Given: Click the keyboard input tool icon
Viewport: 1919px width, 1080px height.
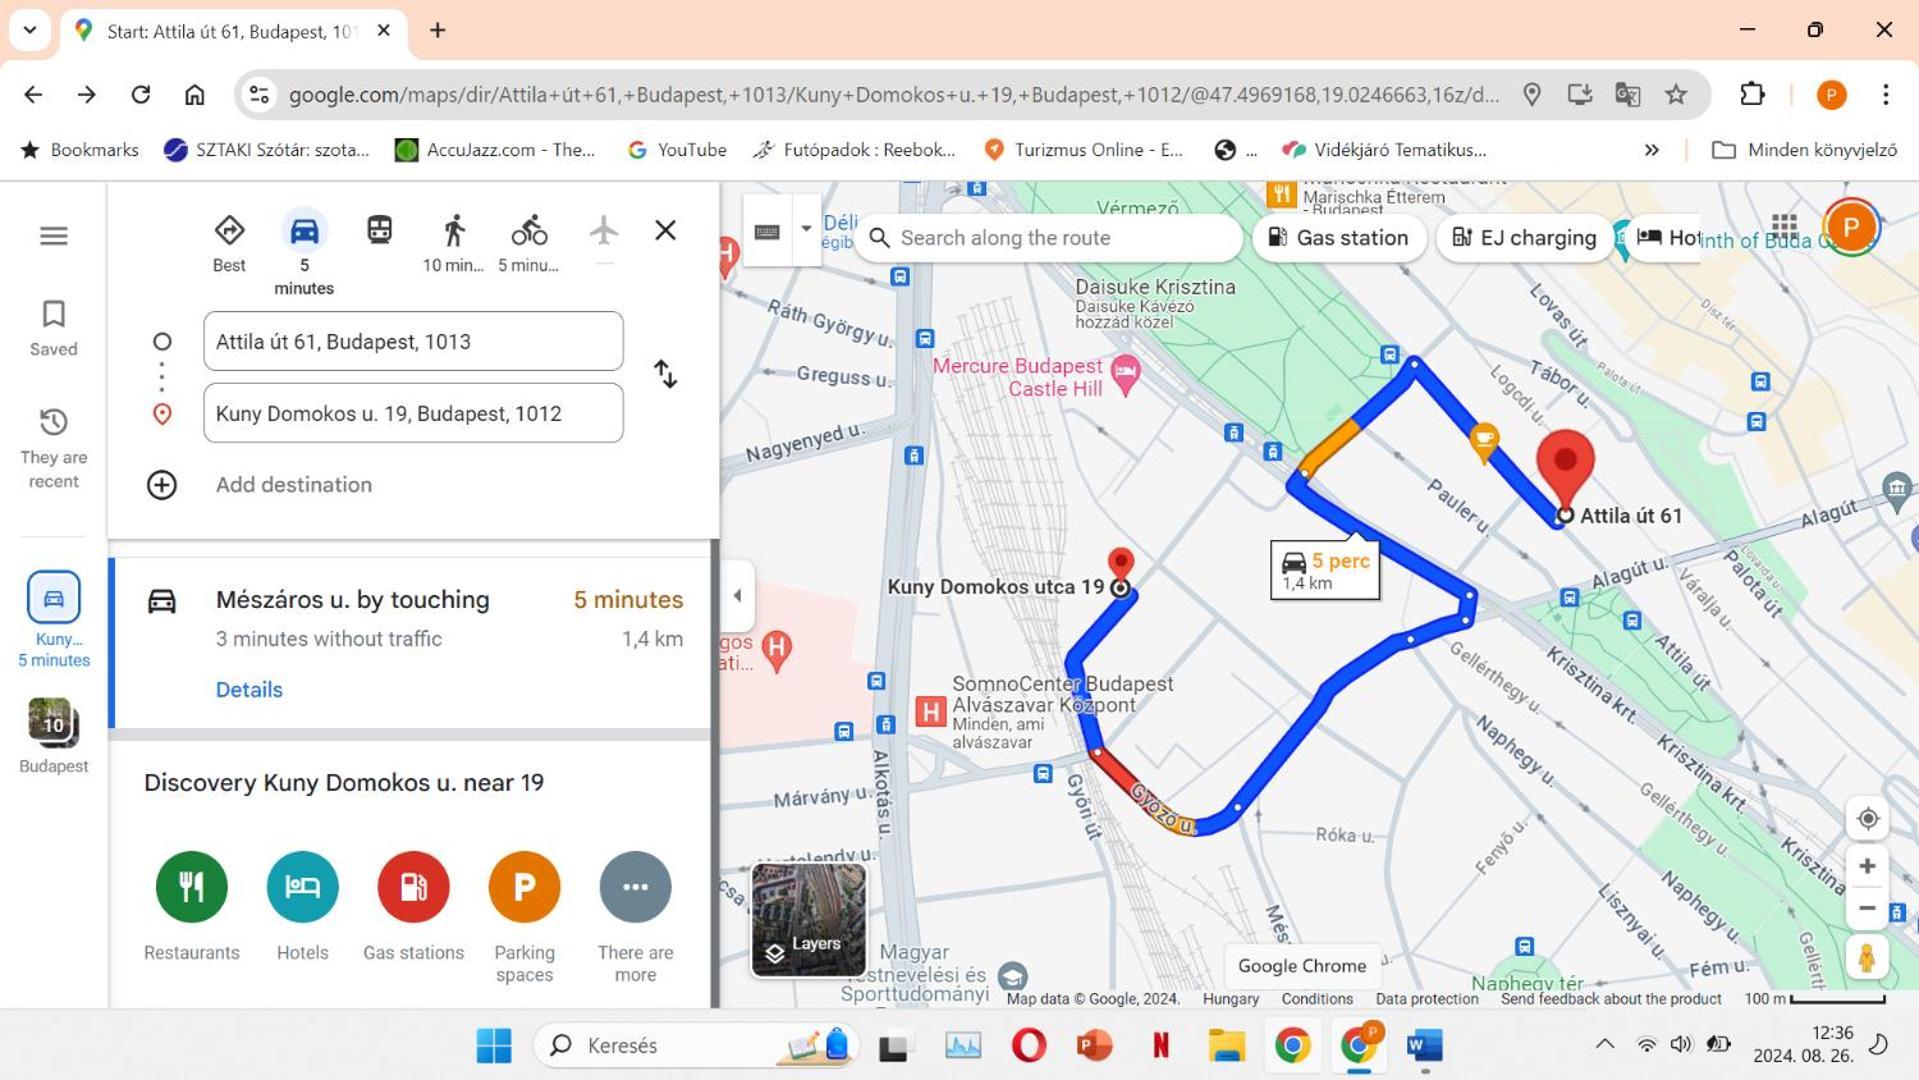Looking at the screenshot, I should click(767, 232).
